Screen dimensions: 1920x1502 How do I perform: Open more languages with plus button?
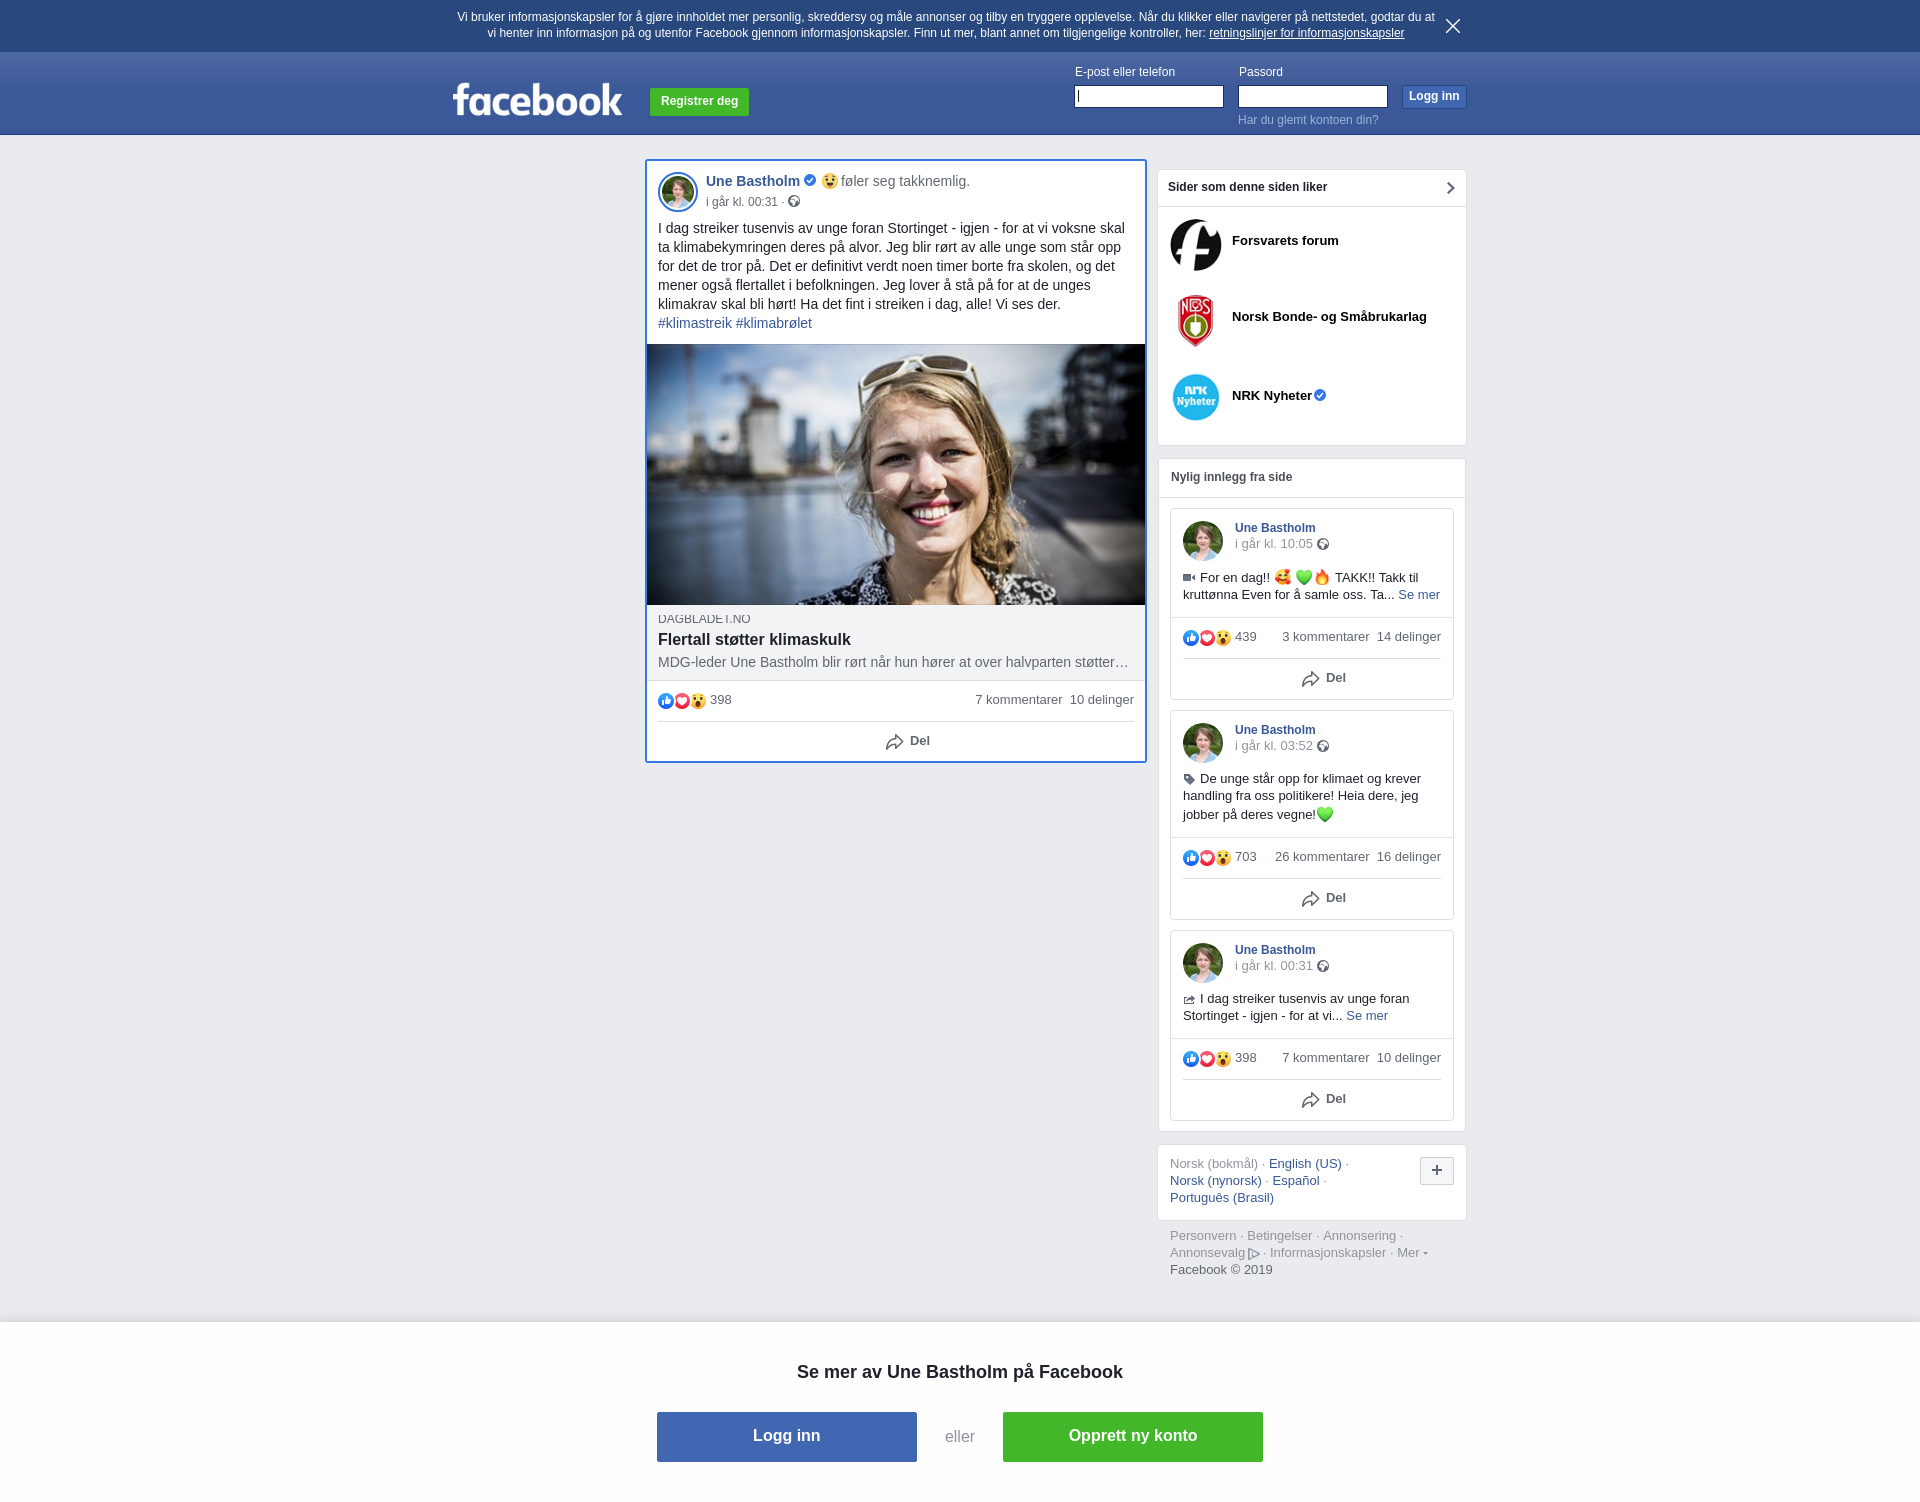1436,1171
